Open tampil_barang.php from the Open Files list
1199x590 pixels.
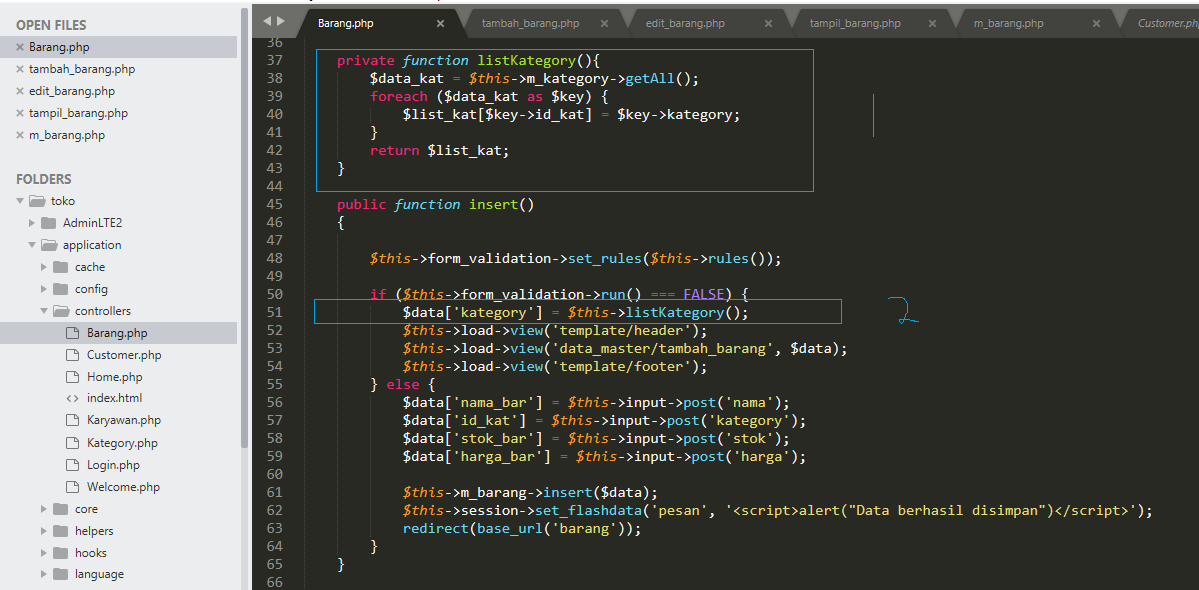click(78, 114)
